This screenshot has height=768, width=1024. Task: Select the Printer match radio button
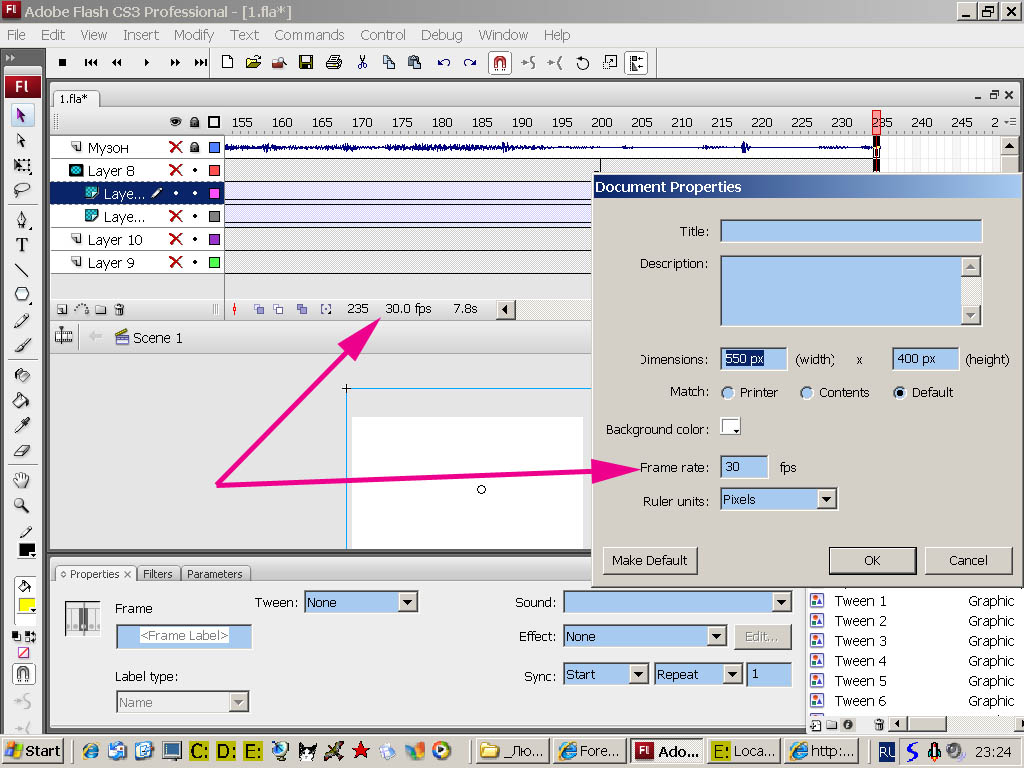click(x=727, y=393)
